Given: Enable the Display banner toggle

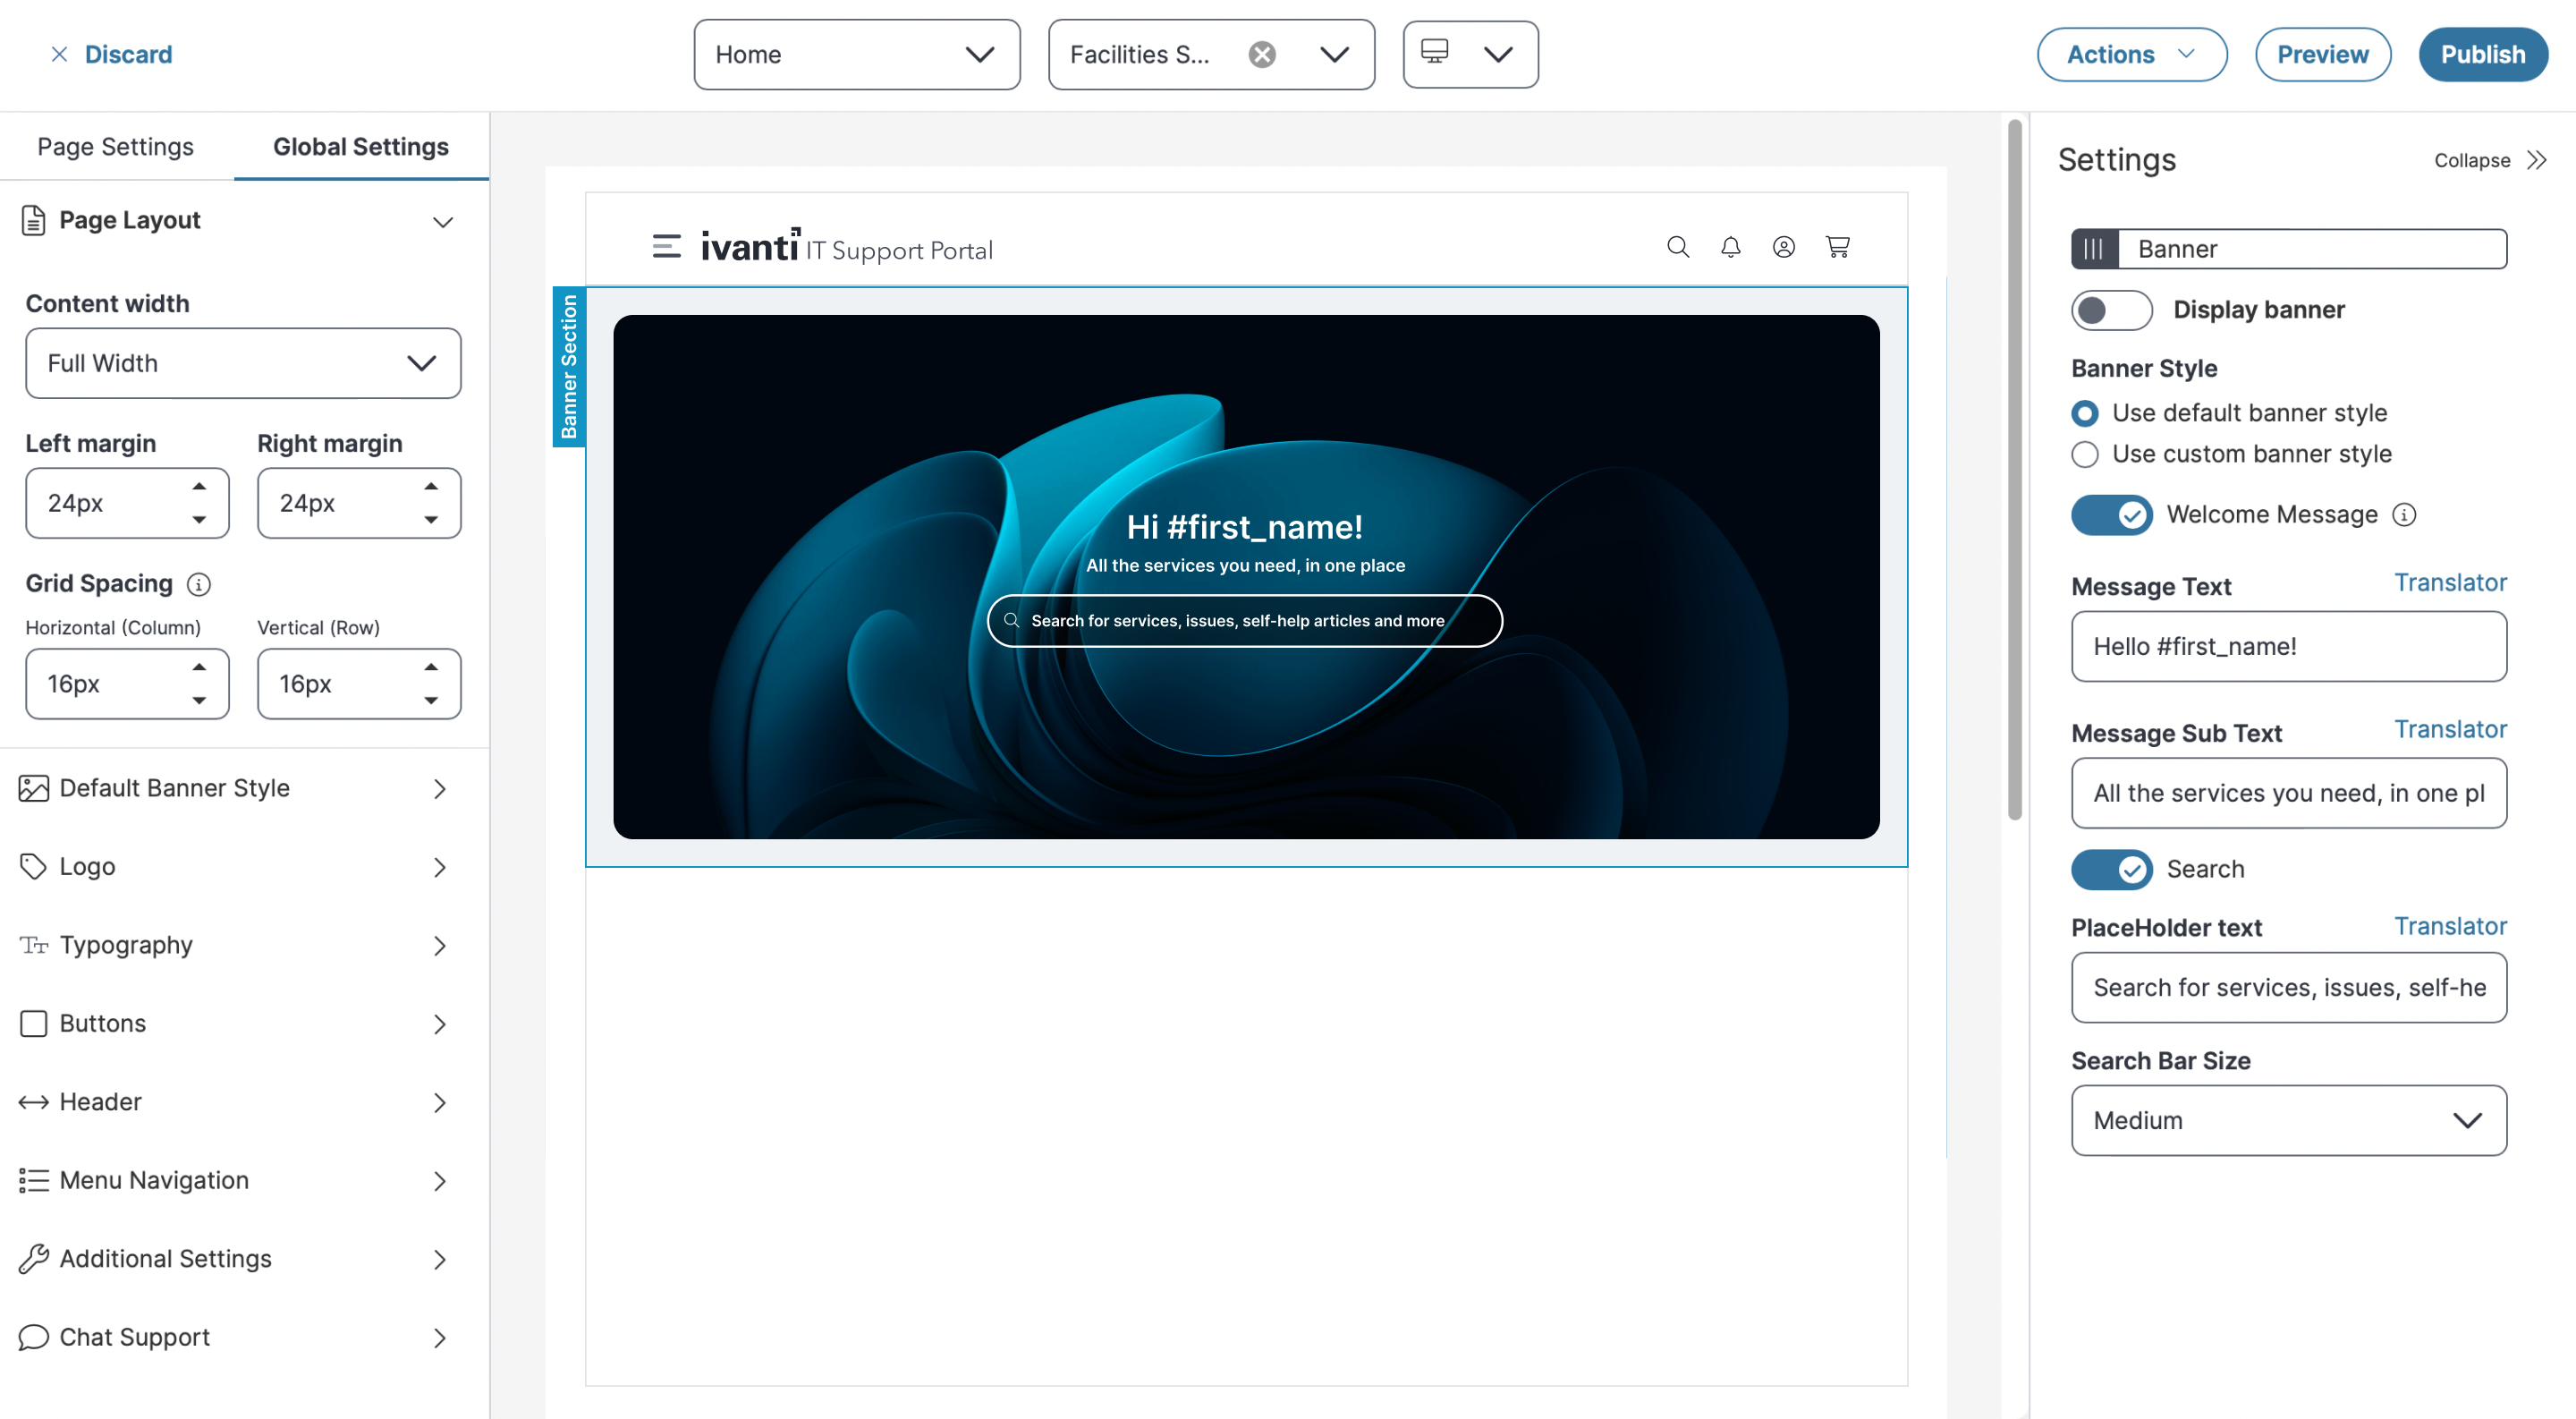Looking at the screenshot, I should pyautogui.click(x=2110, y=310).
